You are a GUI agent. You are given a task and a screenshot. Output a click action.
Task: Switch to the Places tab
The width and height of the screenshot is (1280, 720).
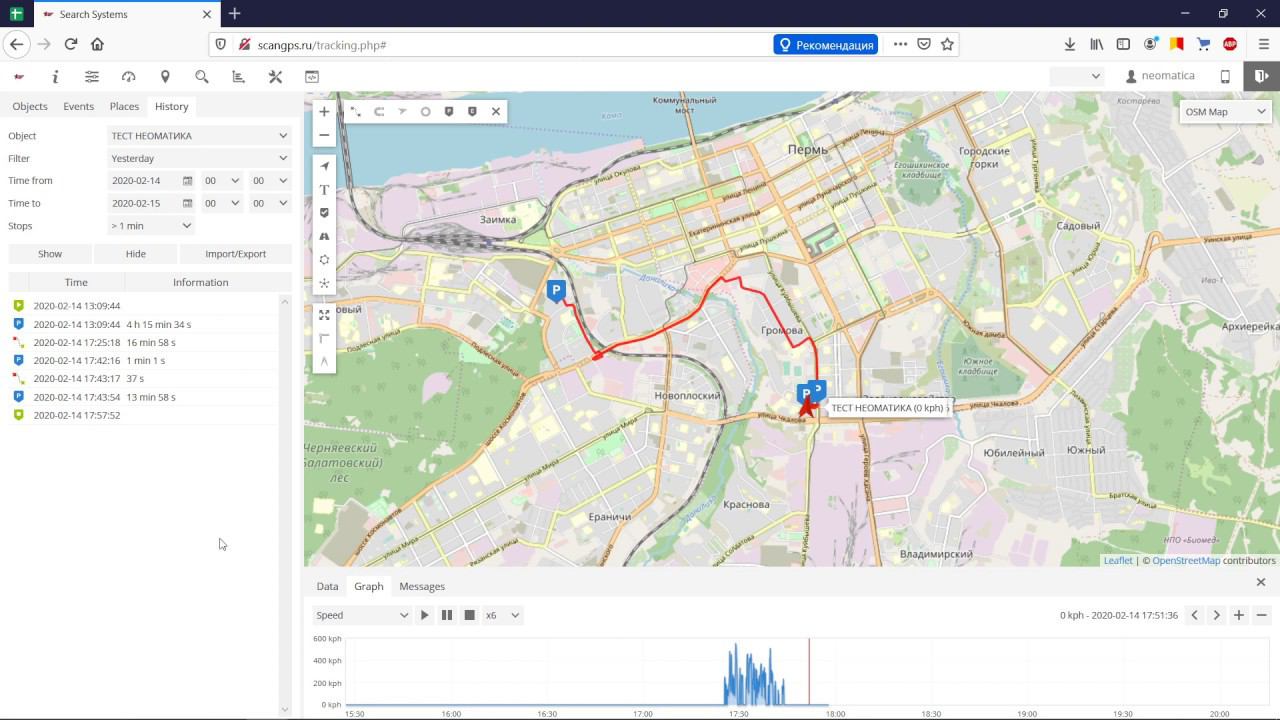coord(125,106)
